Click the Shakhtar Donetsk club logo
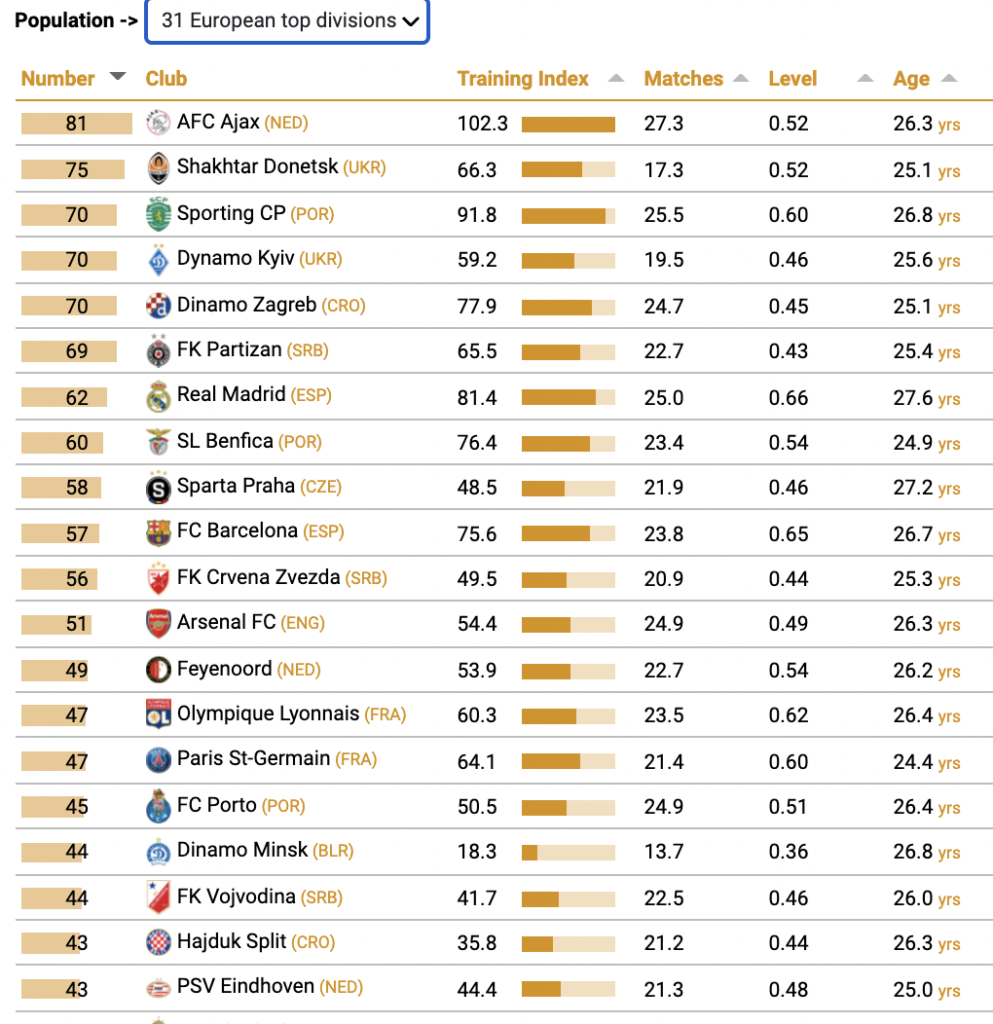The width and height of the screenshot is (993, 1024). 158,168
